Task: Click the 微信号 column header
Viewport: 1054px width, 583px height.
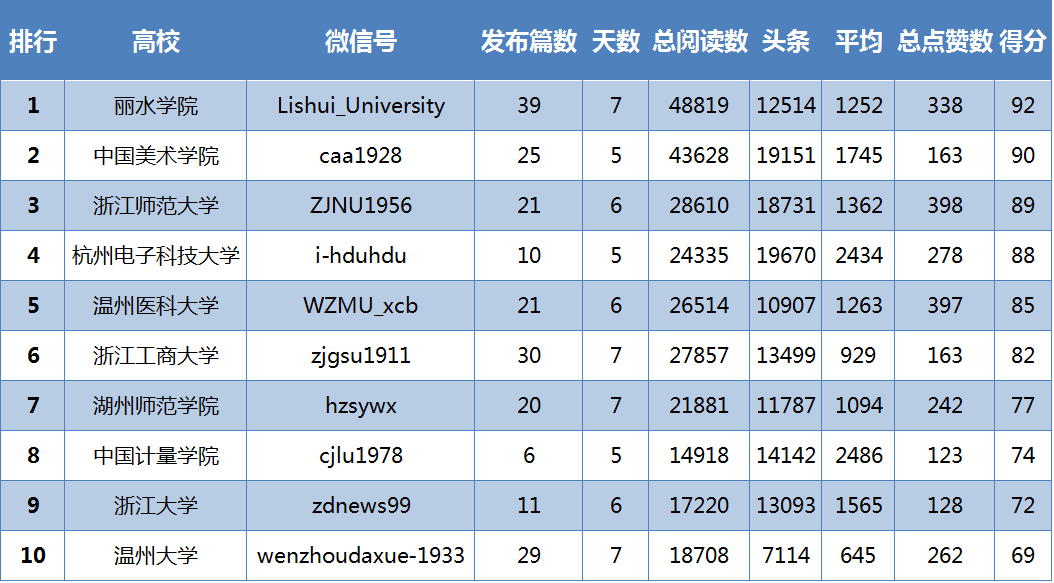Action: click(361, 42)
